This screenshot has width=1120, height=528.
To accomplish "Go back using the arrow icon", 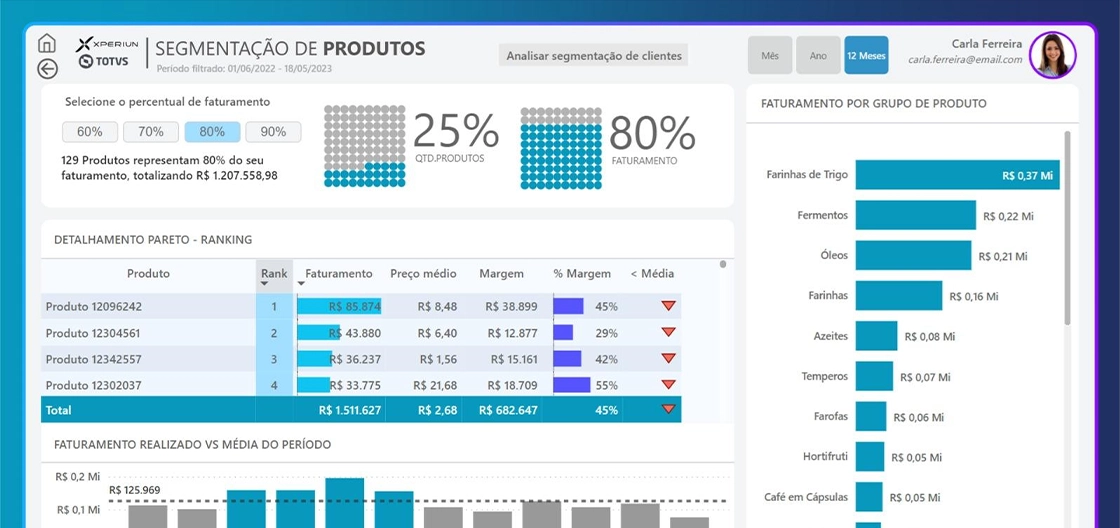I will [x=46, y=69].
